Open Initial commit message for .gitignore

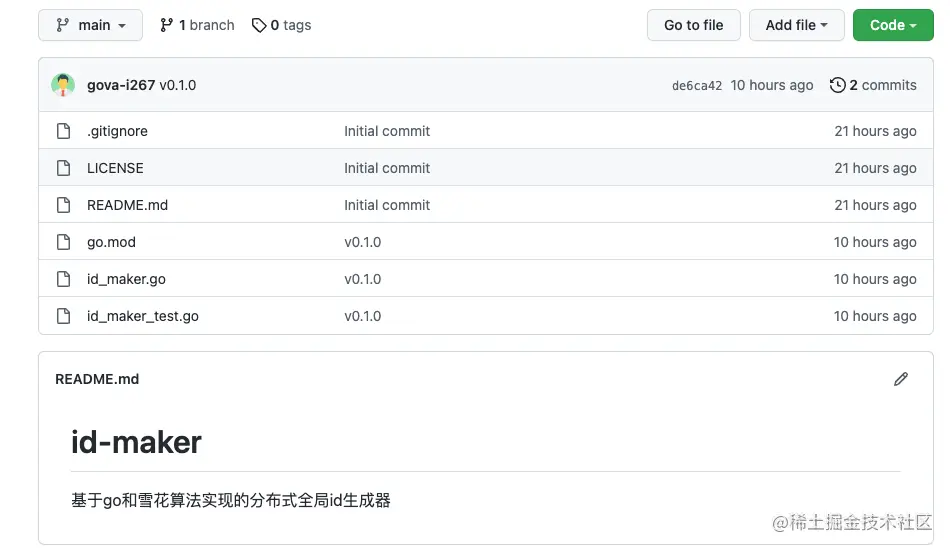click(387, 131)
